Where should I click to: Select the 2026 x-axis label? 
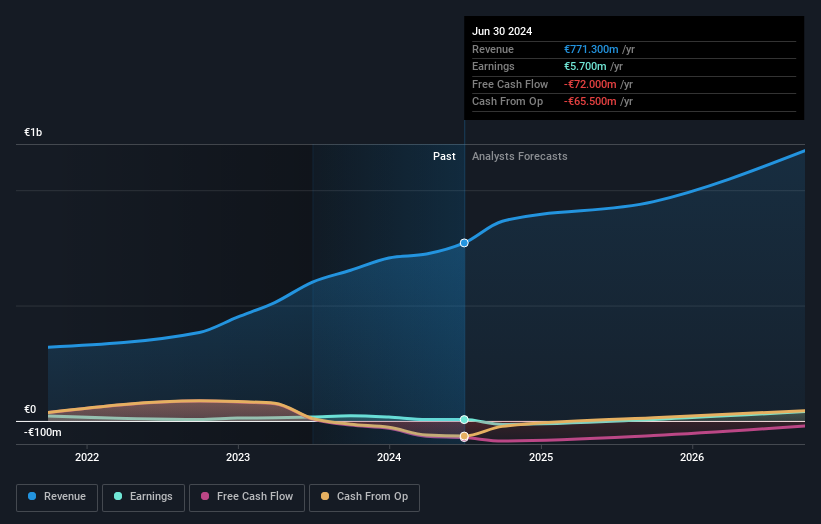click(692, 457)
